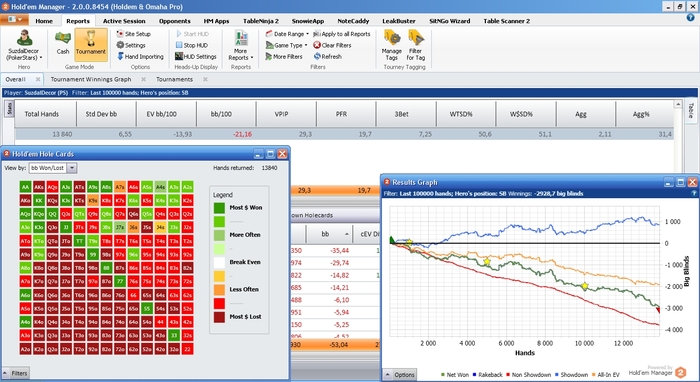Open HM Apps ribbon tab
The image size is (700, 382).
click(216, 21)
